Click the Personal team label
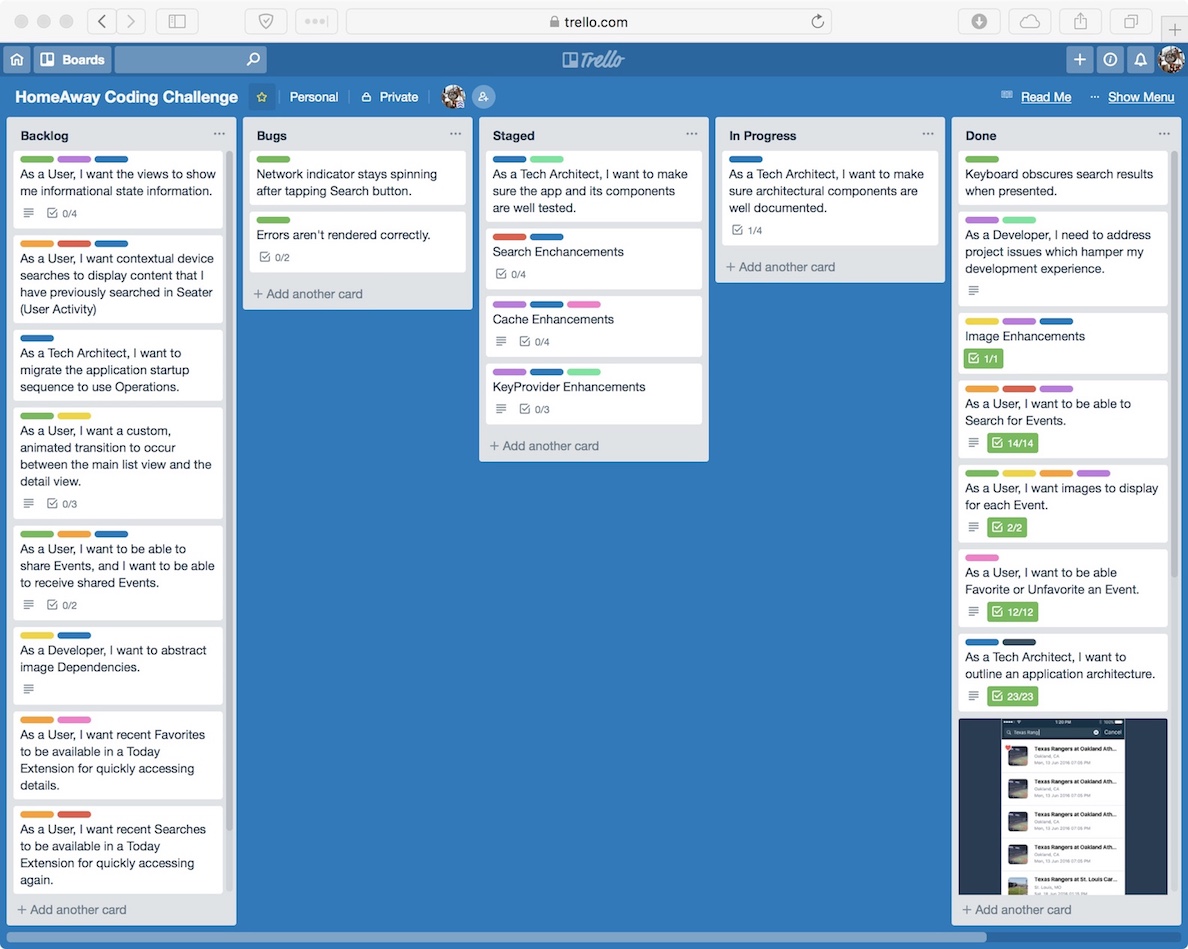This screenshot has height=949, width=1188. pyautogui.click(x=314, y=97)
